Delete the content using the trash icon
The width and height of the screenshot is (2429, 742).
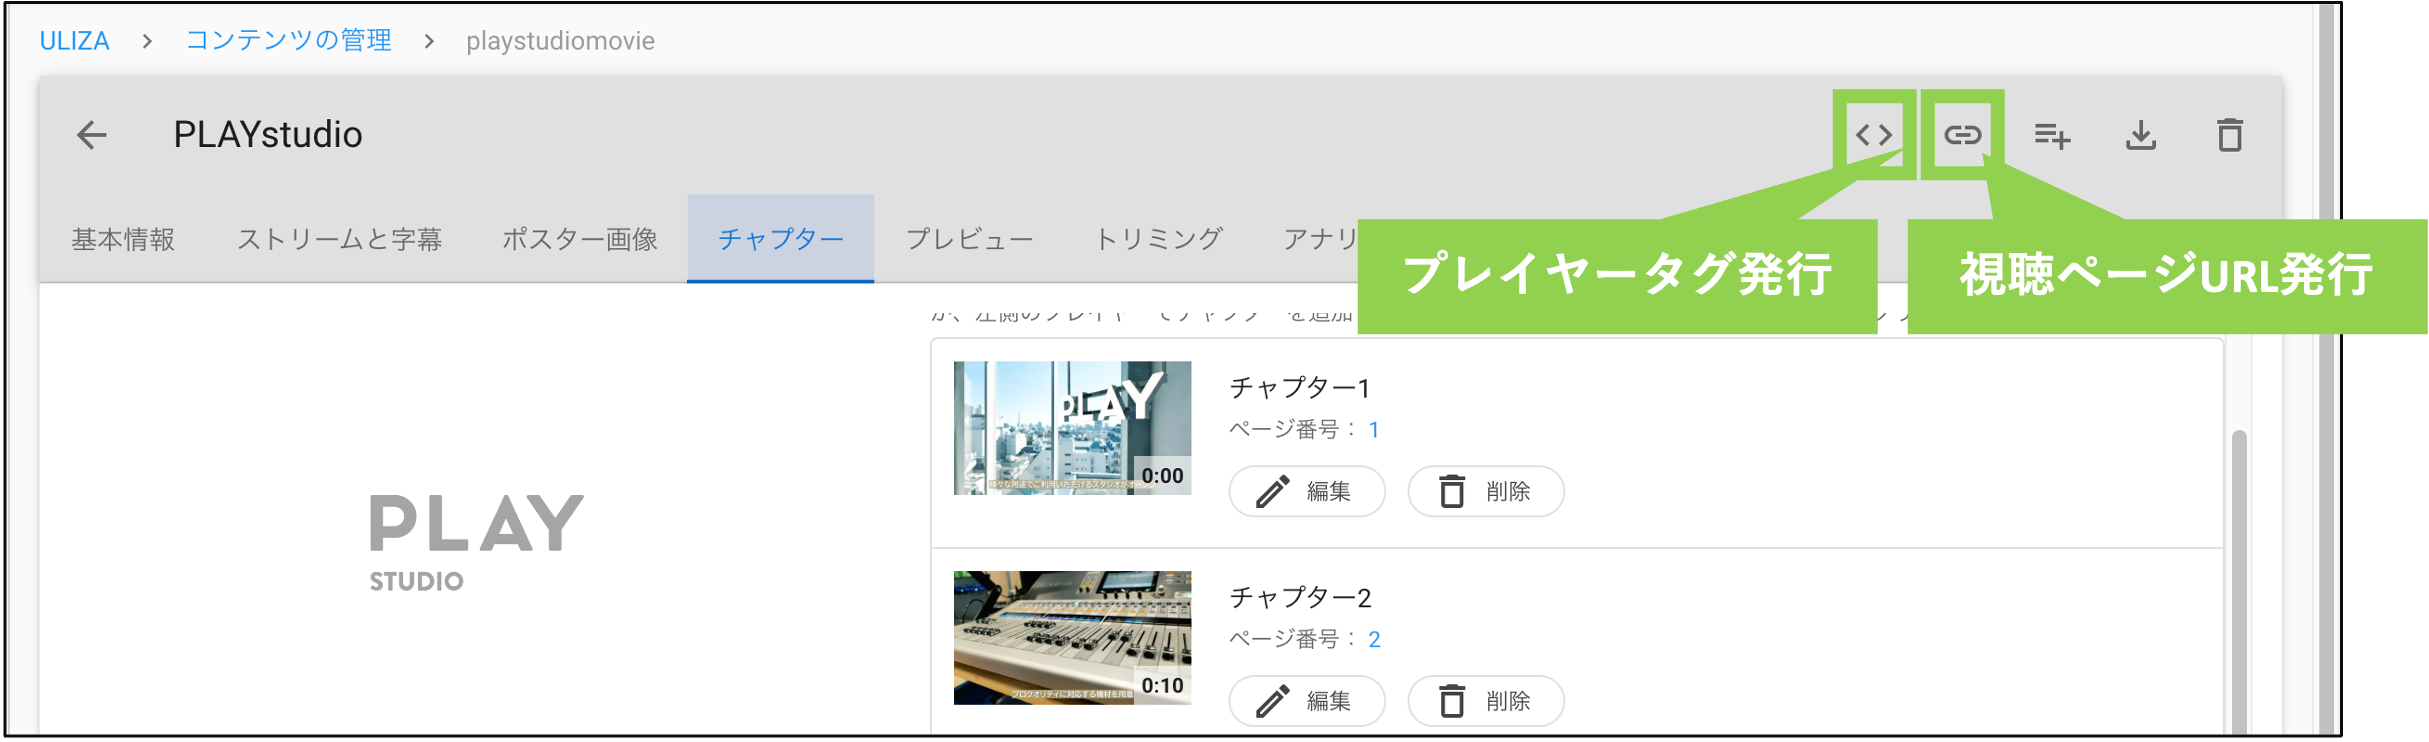[x=2230, y=135]
